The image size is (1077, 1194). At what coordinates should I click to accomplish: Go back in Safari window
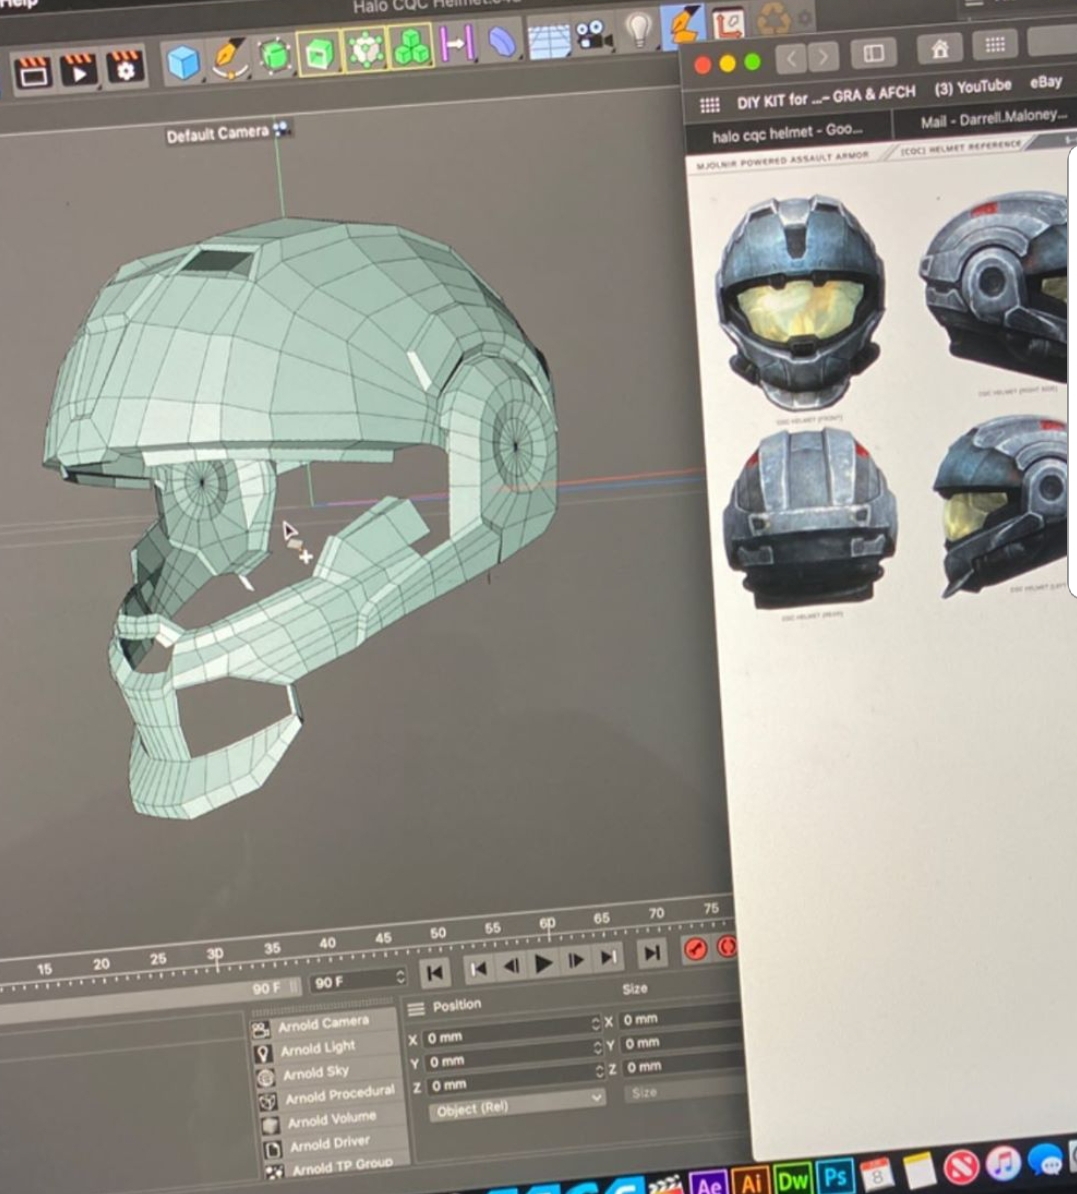(x=792, y=57)
